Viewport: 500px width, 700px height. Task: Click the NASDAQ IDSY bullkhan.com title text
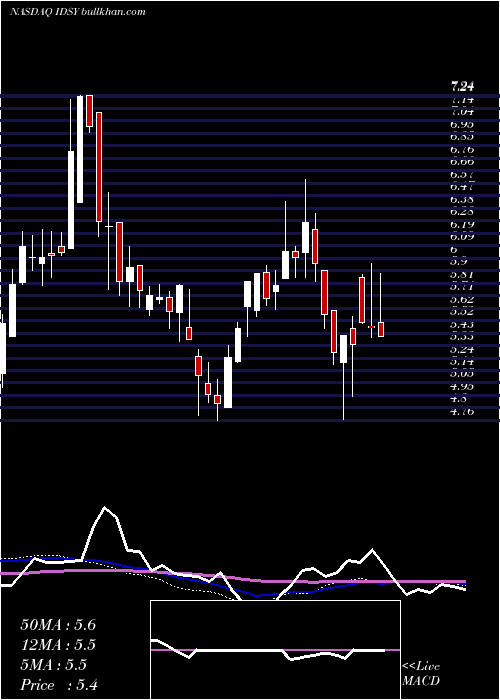77,12
